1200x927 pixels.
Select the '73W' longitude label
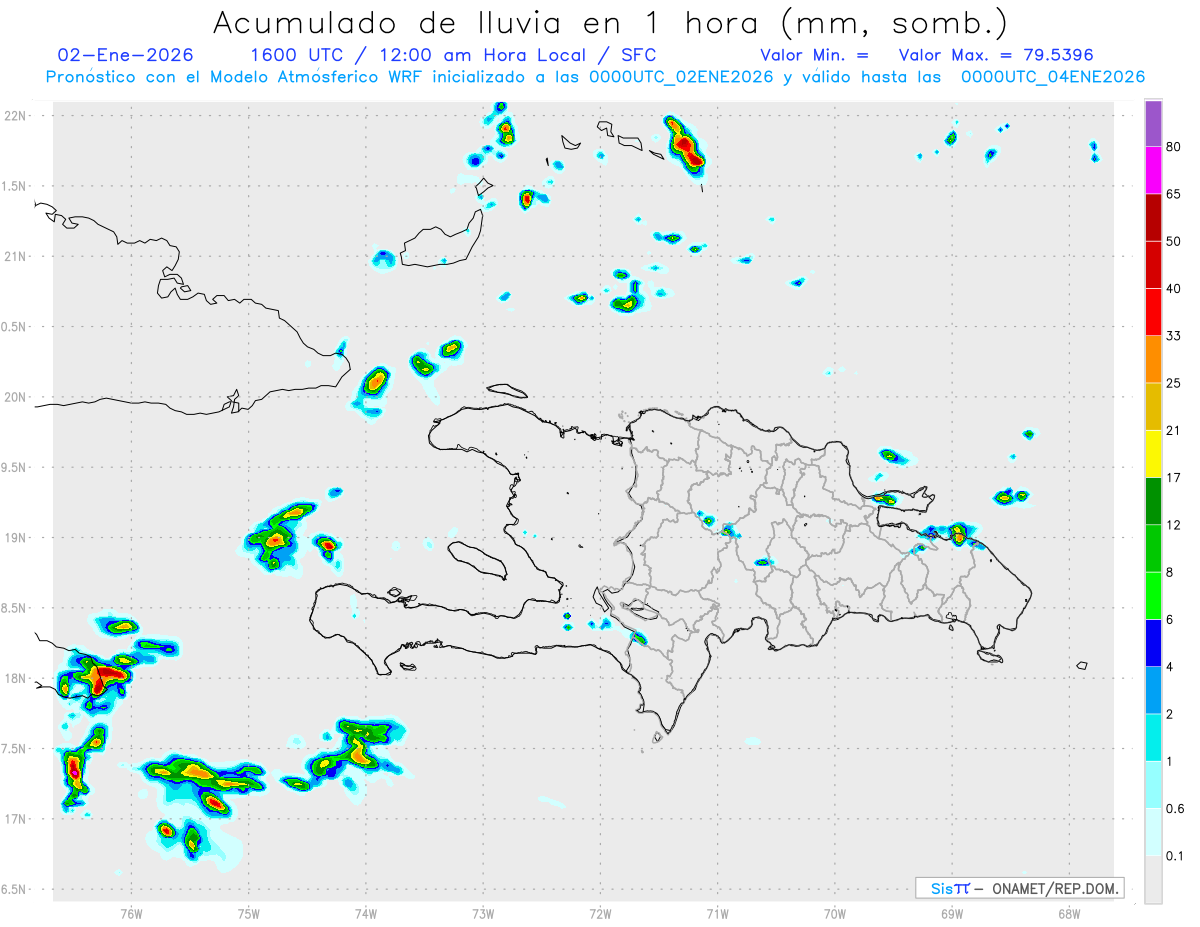pyautogui.click(x=483, y=913)
